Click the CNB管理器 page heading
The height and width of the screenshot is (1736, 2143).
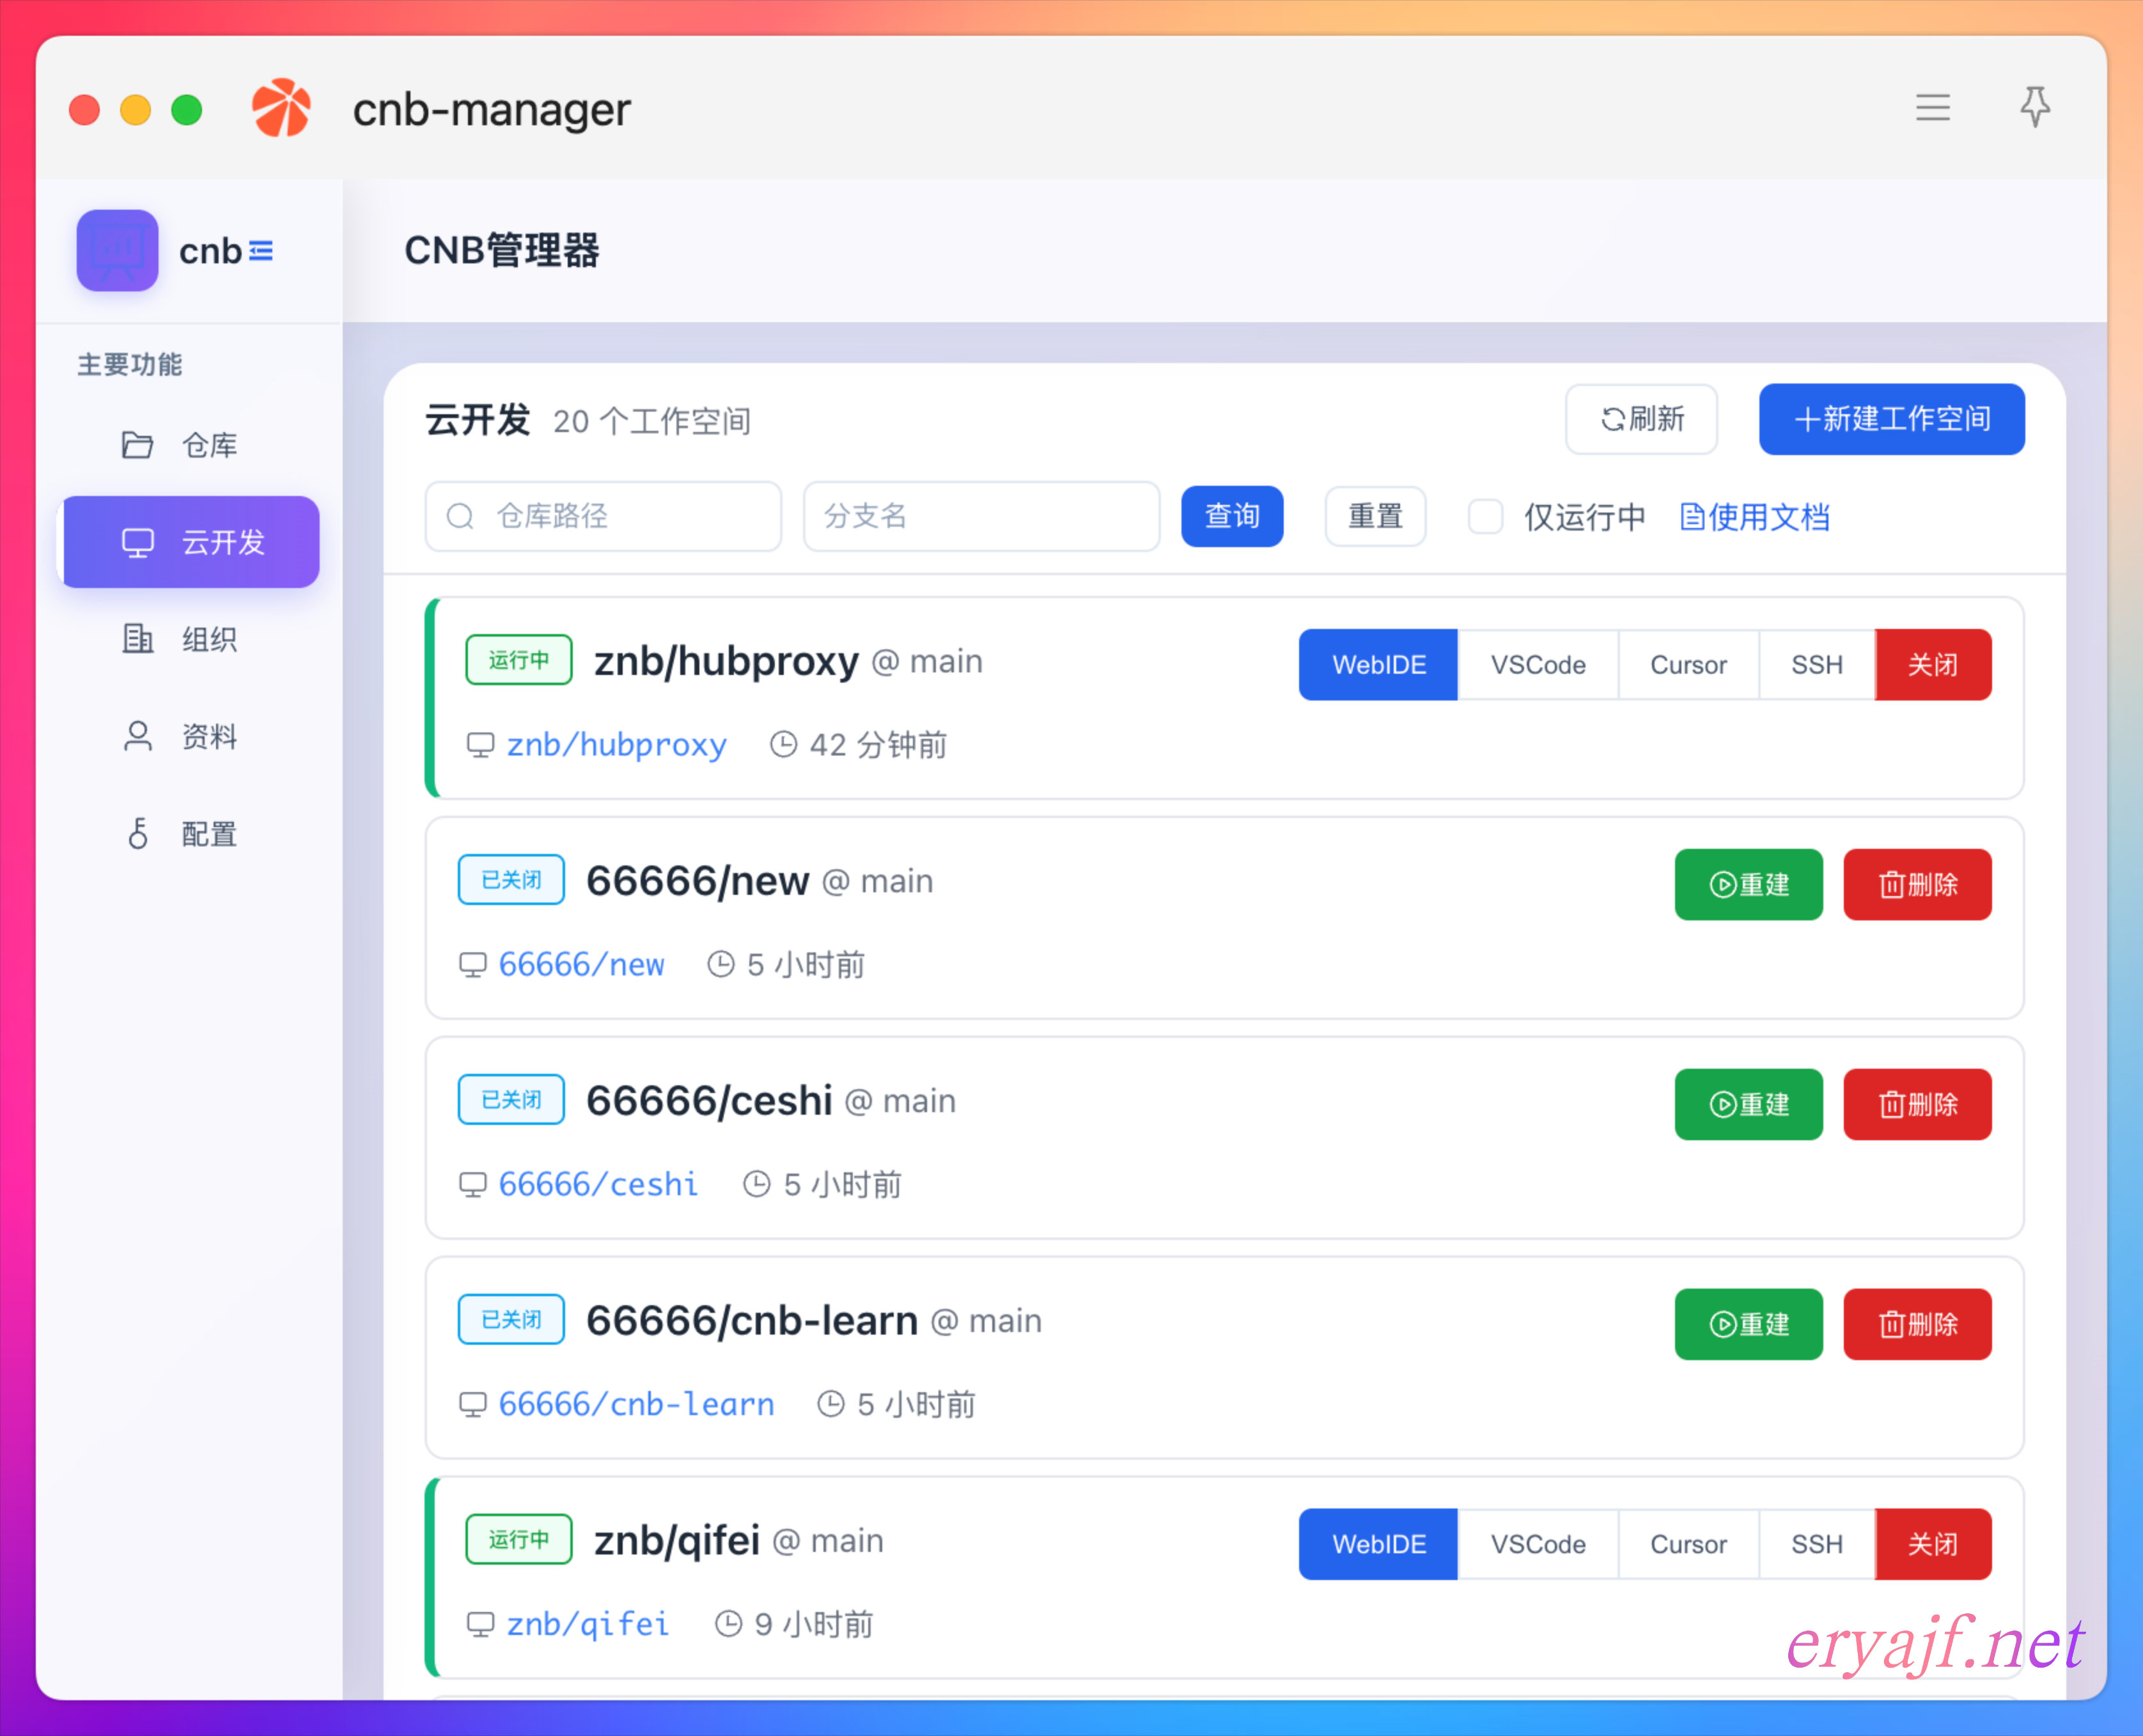tap(502, 251)
